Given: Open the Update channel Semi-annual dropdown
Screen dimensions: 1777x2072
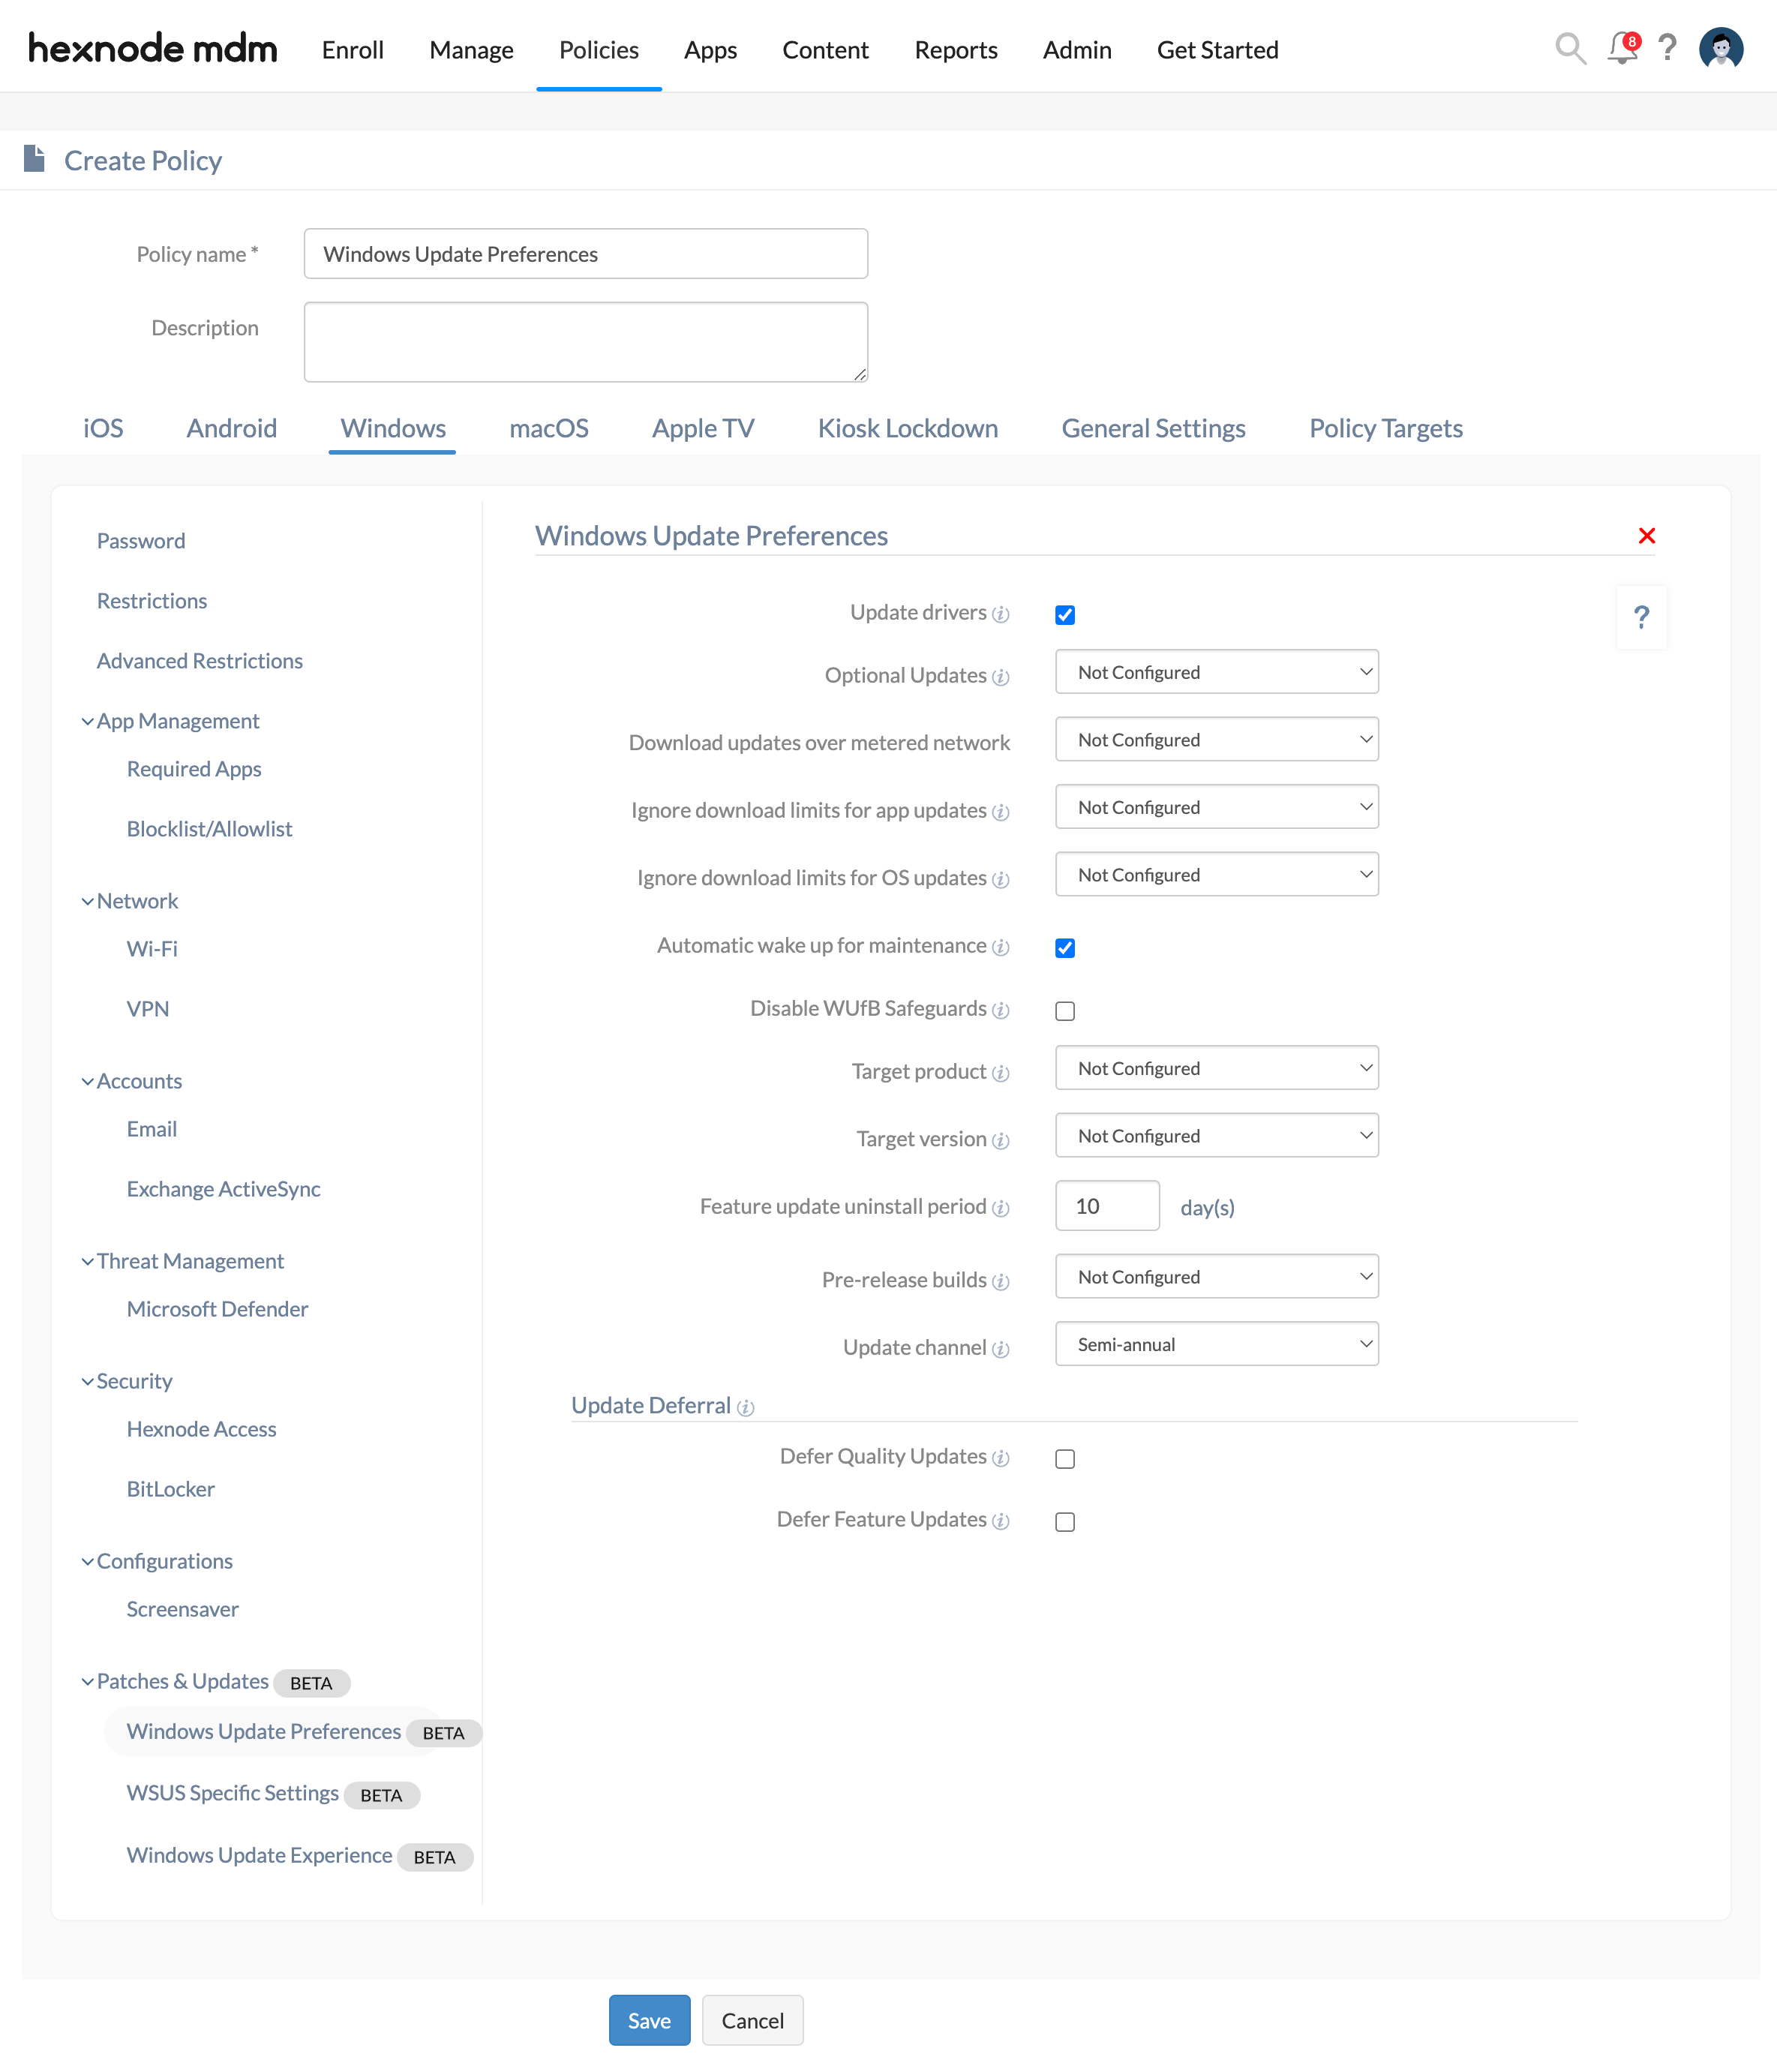Looking at the screenshot, I should coord(1216,1344).
